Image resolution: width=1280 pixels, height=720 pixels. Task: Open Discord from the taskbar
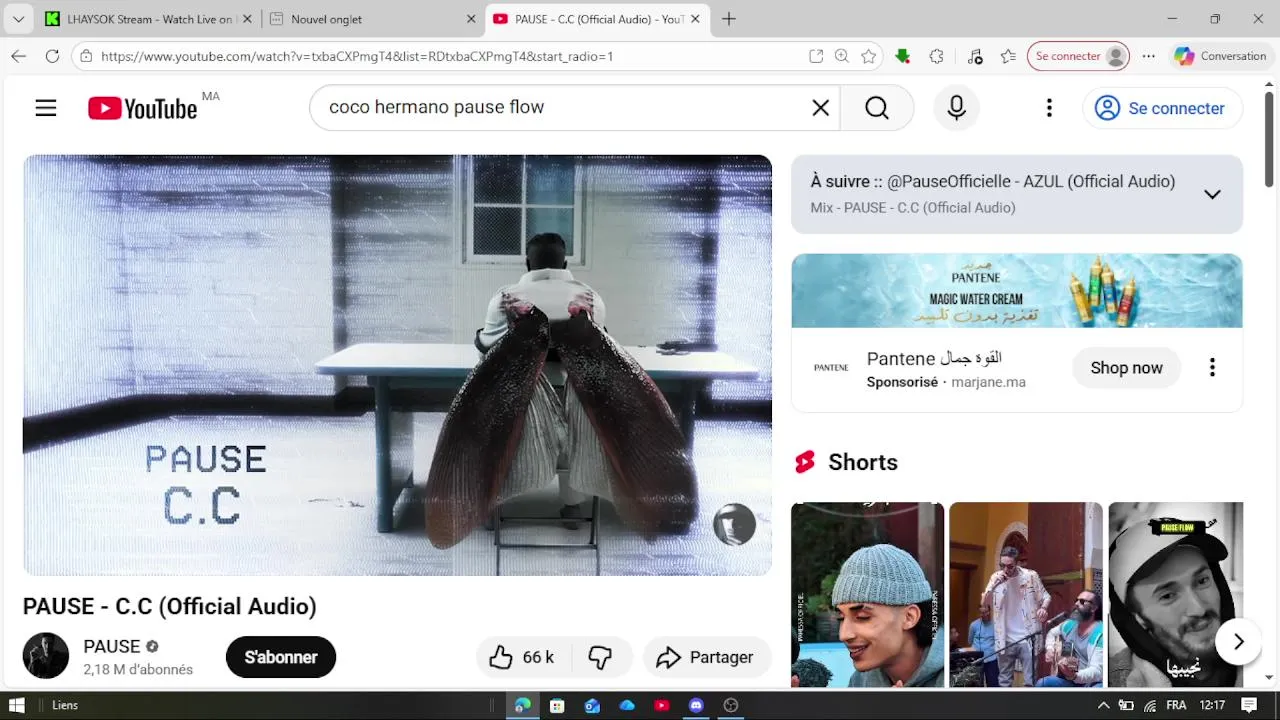(696, 705)
